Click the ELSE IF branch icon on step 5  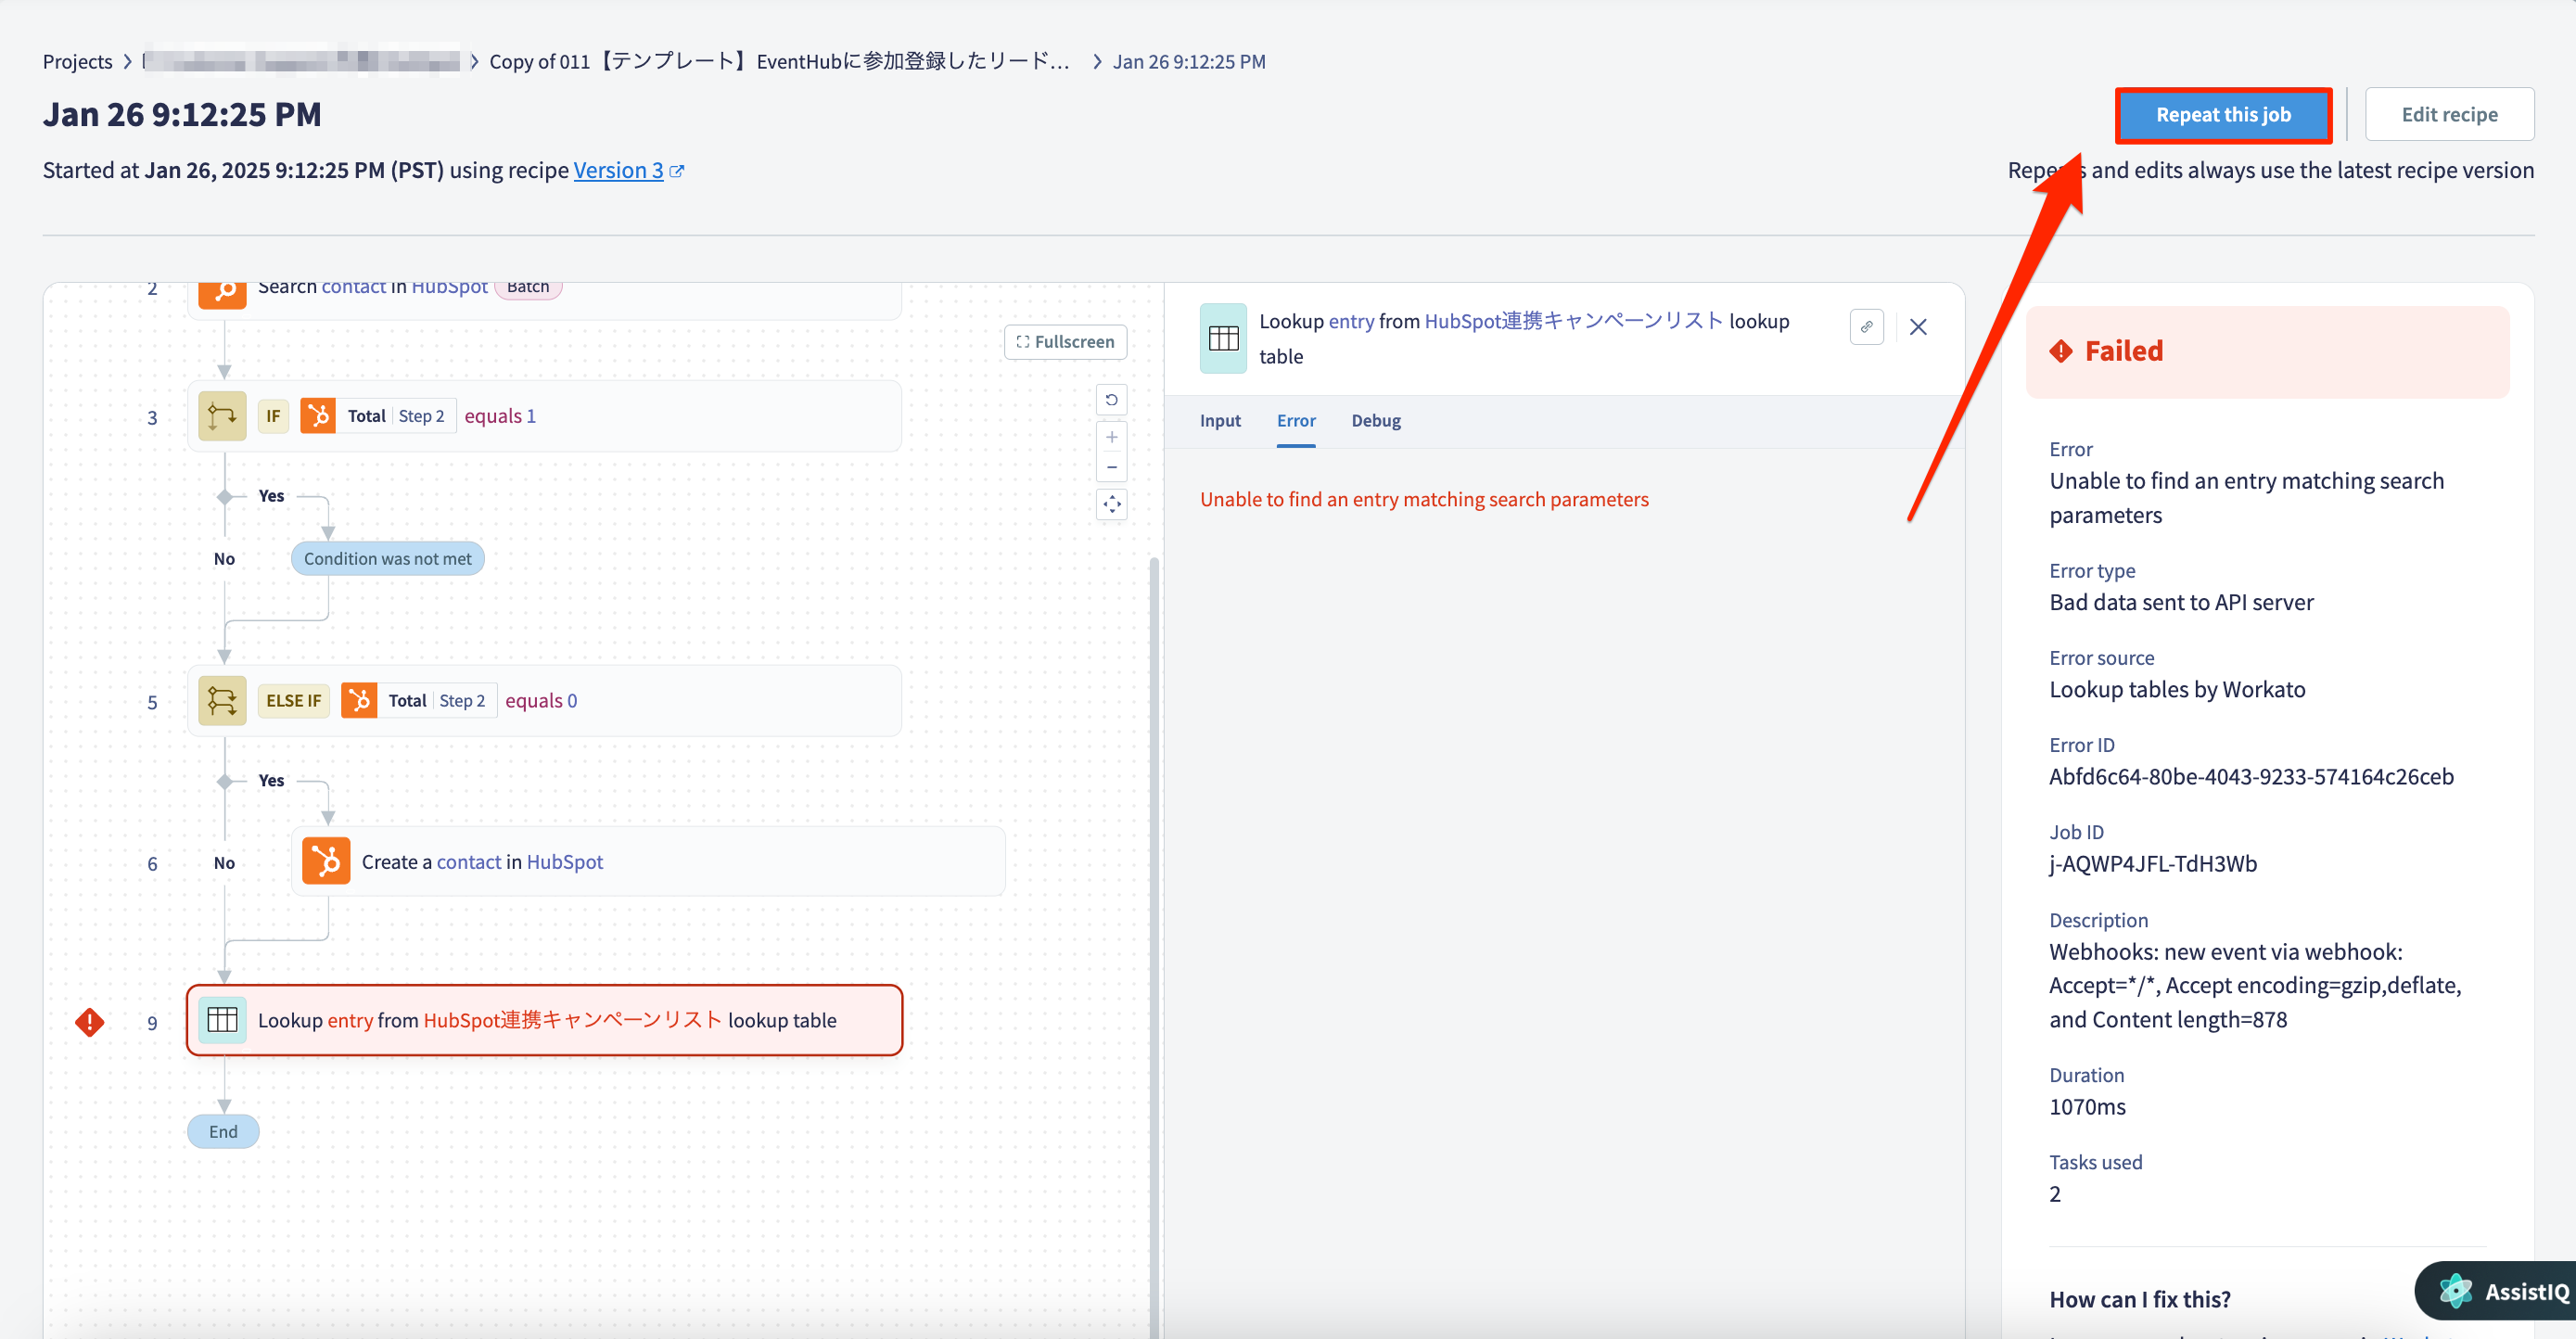(222, 701)
